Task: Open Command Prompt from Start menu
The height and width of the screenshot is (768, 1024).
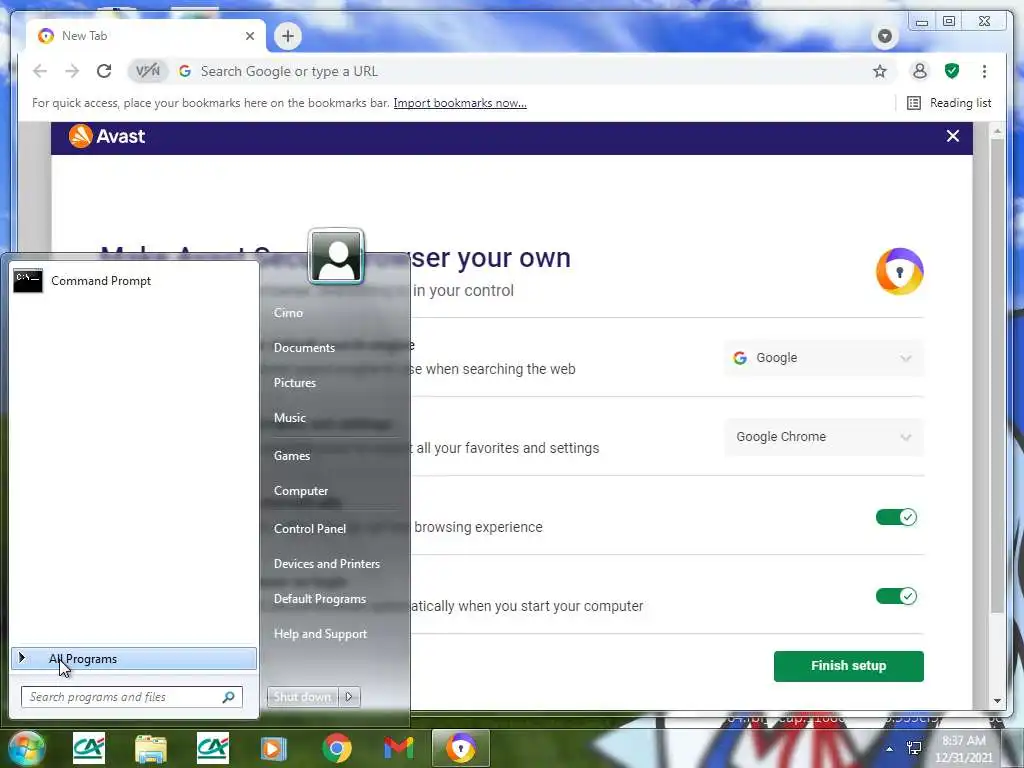Action: [134, 281]
